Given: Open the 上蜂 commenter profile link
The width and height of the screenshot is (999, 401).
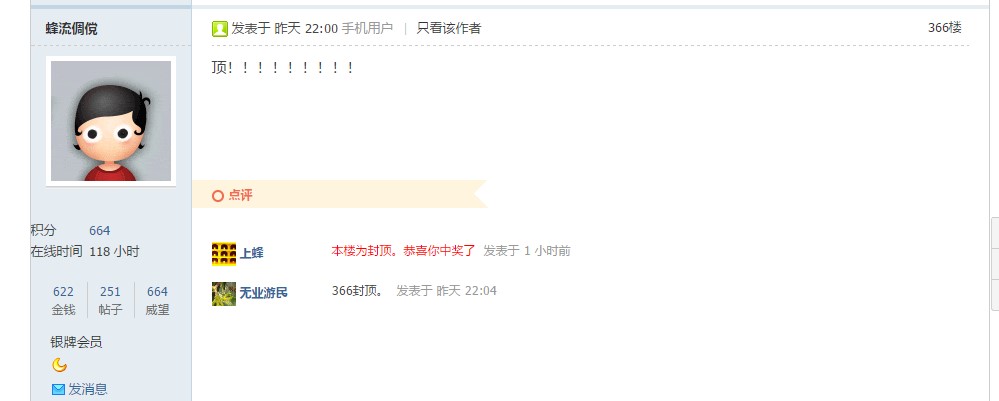Looking at the screenshot, I should click(x=251, y=254).
